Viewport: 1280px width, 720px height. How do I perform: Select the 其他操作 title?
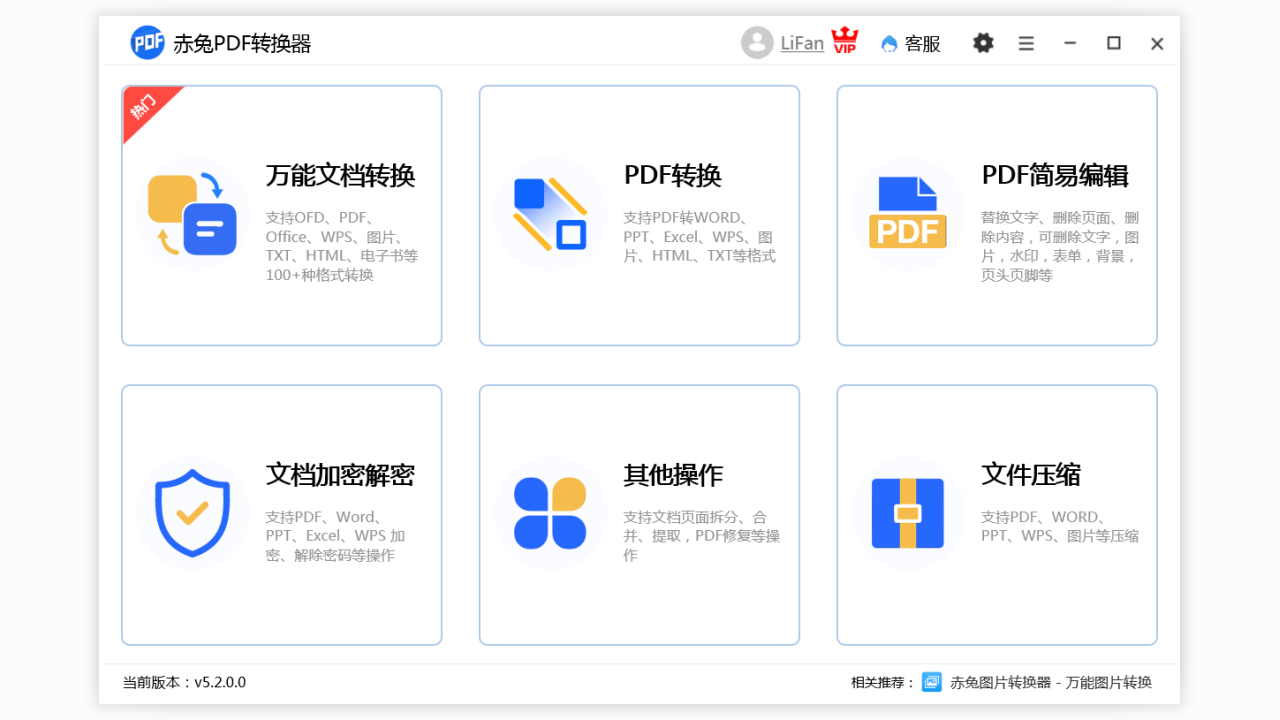coord(673,475)
